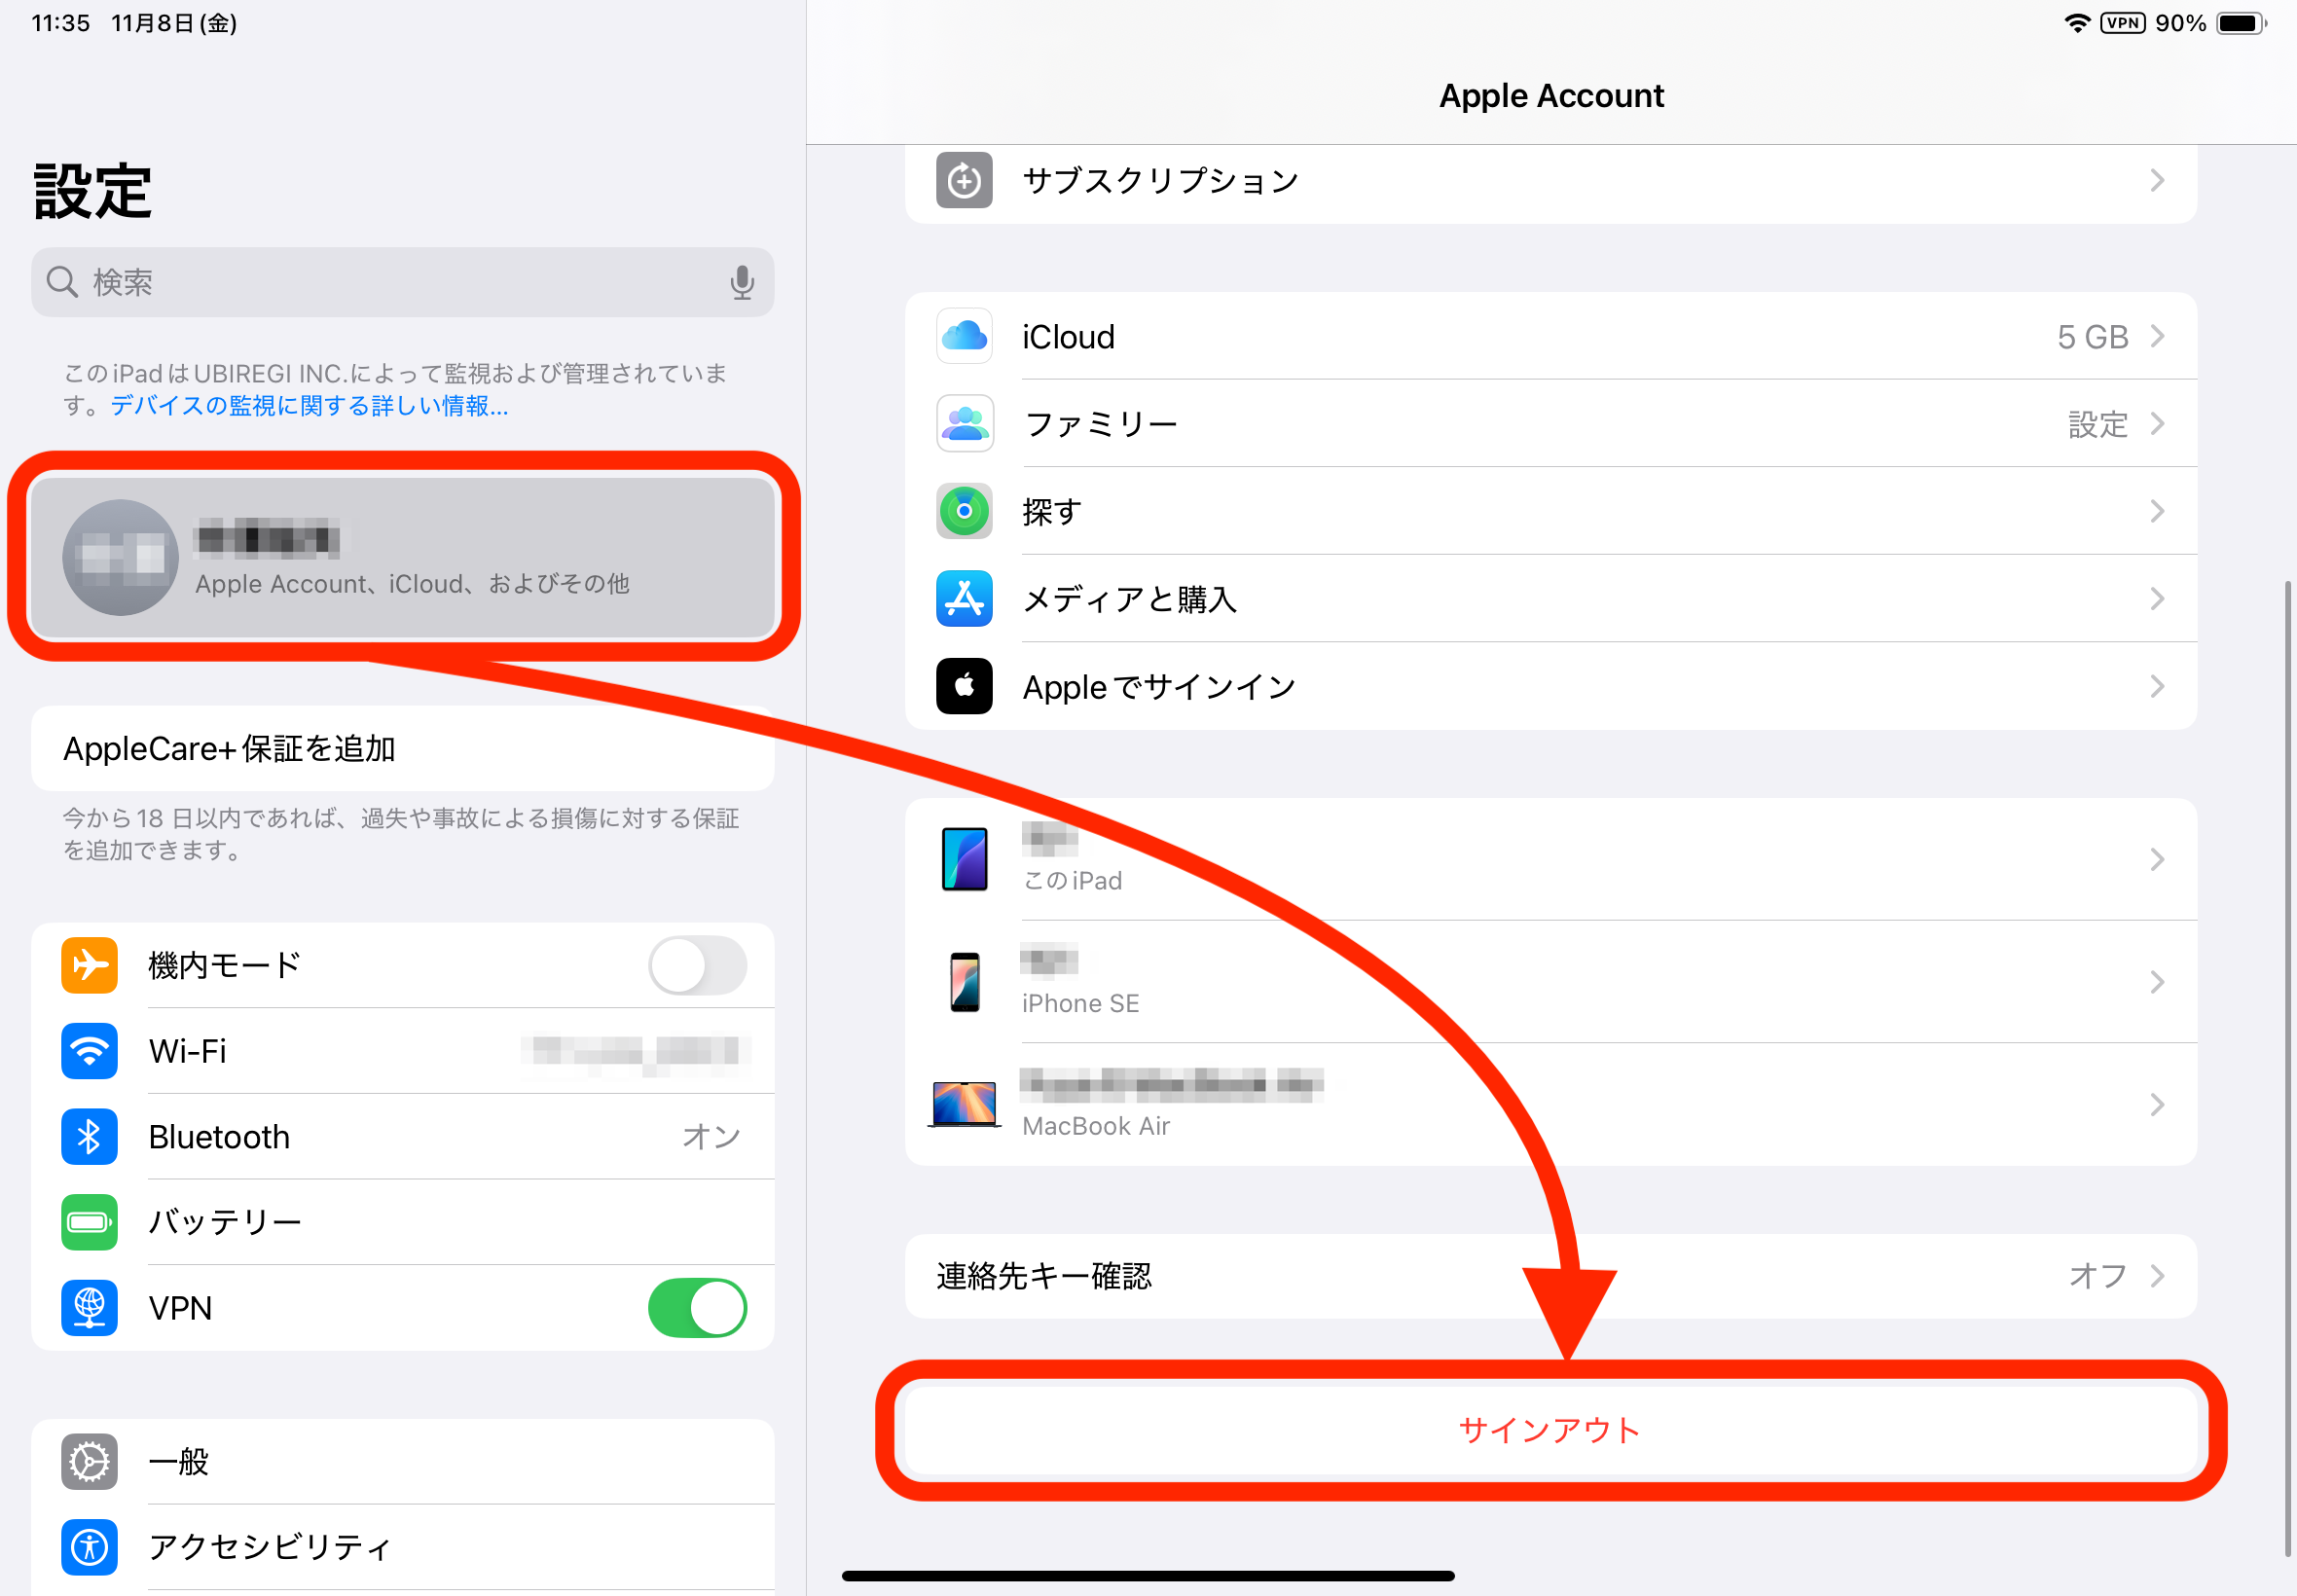
Task: Toggle airplane mode (機内モード) switch
Action: [x=697, y=965]
